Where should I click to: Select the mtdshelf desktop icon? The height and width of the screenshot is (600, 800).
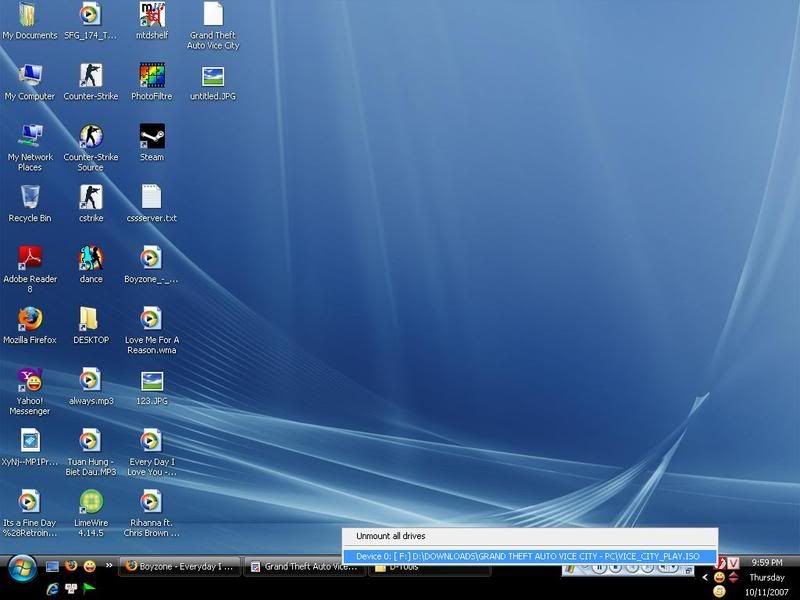pos(152,20)
